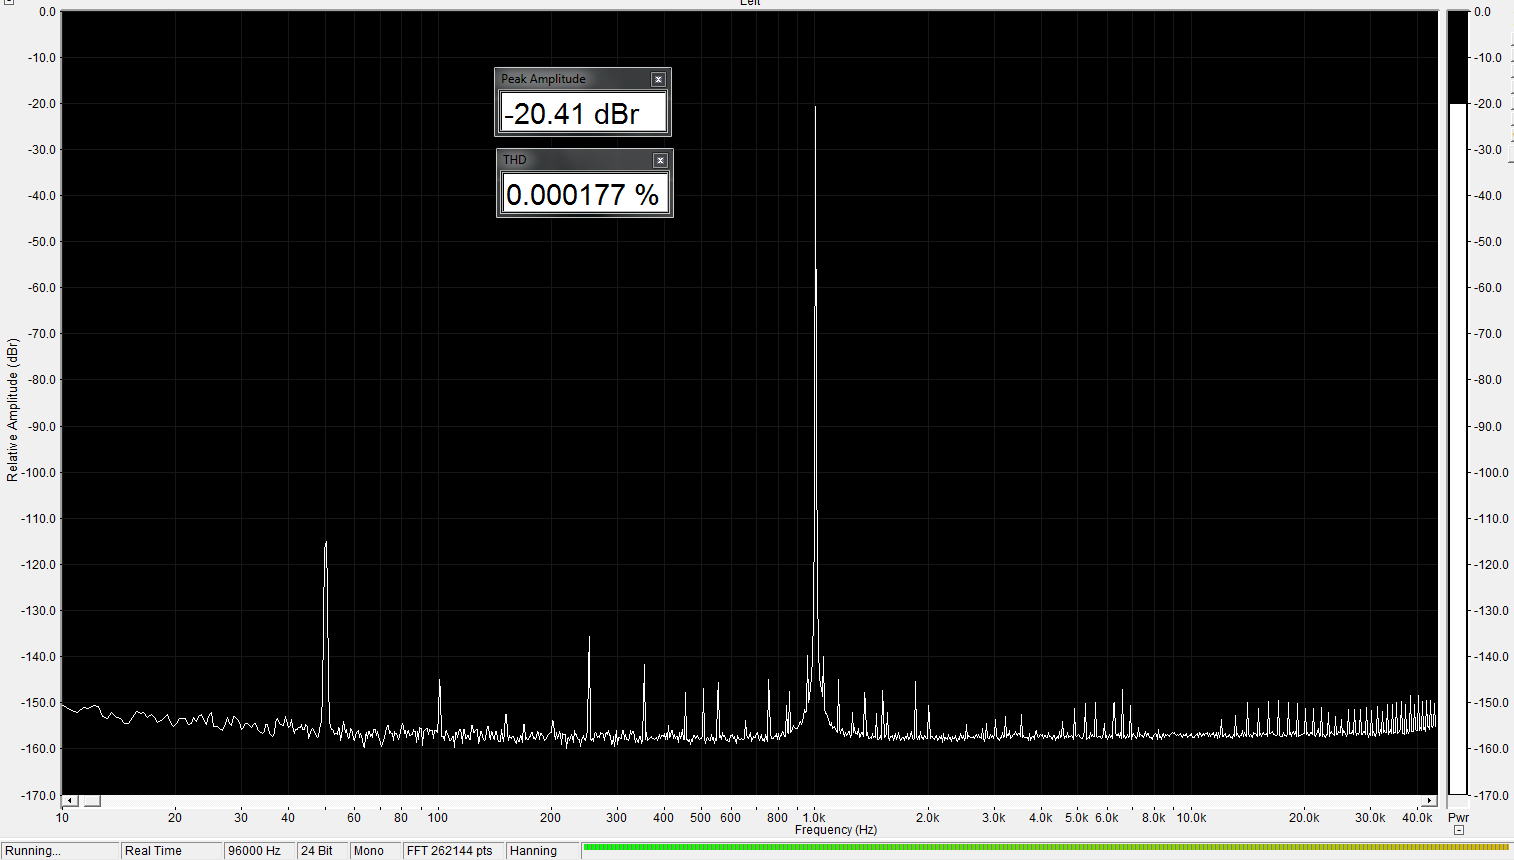
Task: Click the 96000 Hz sample rate field
Action: tap(259, 851)
